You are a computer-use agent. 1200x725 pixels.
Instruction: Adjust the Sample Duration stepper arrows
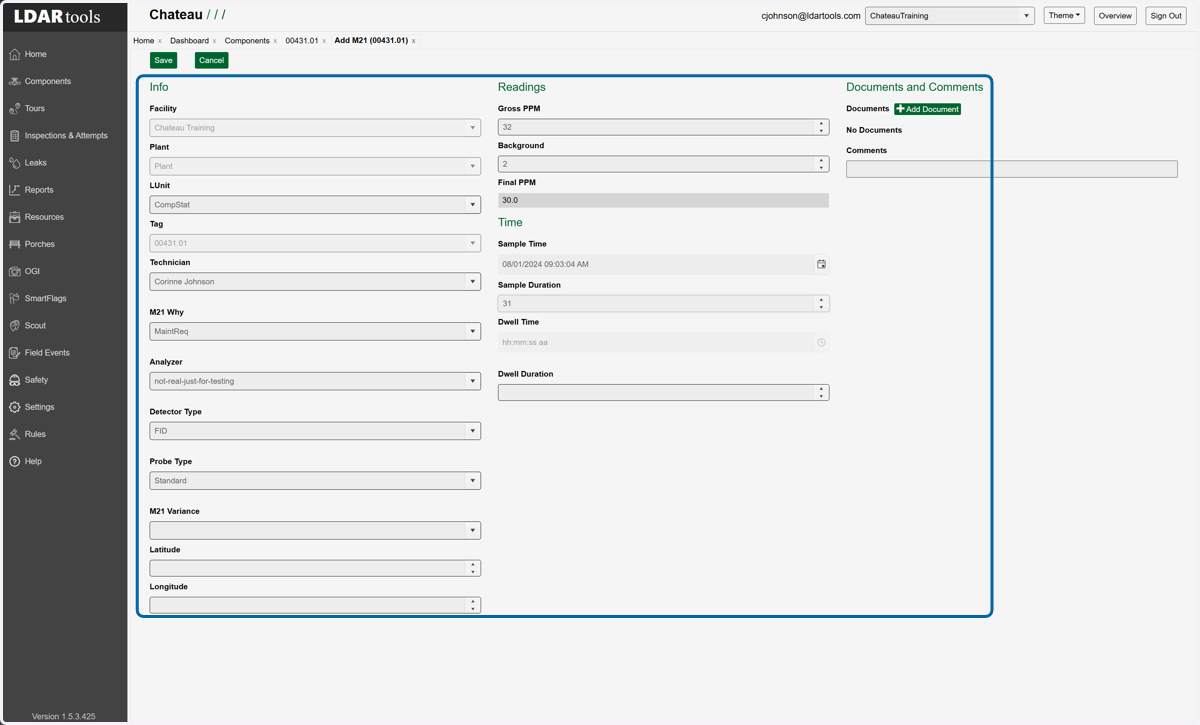[822, 303]
